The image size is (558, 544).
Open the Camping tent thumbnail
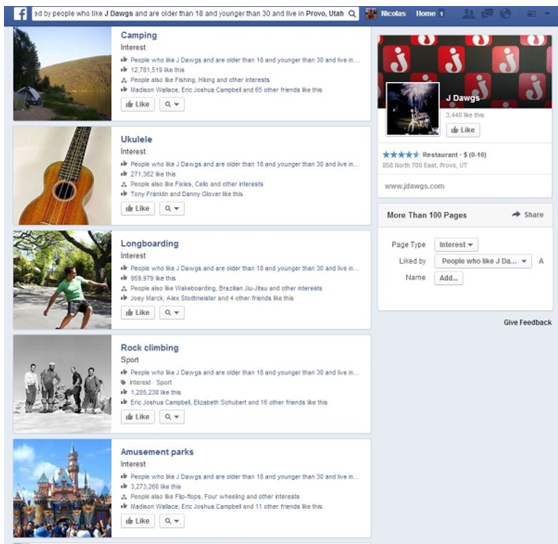click(62, 74)
